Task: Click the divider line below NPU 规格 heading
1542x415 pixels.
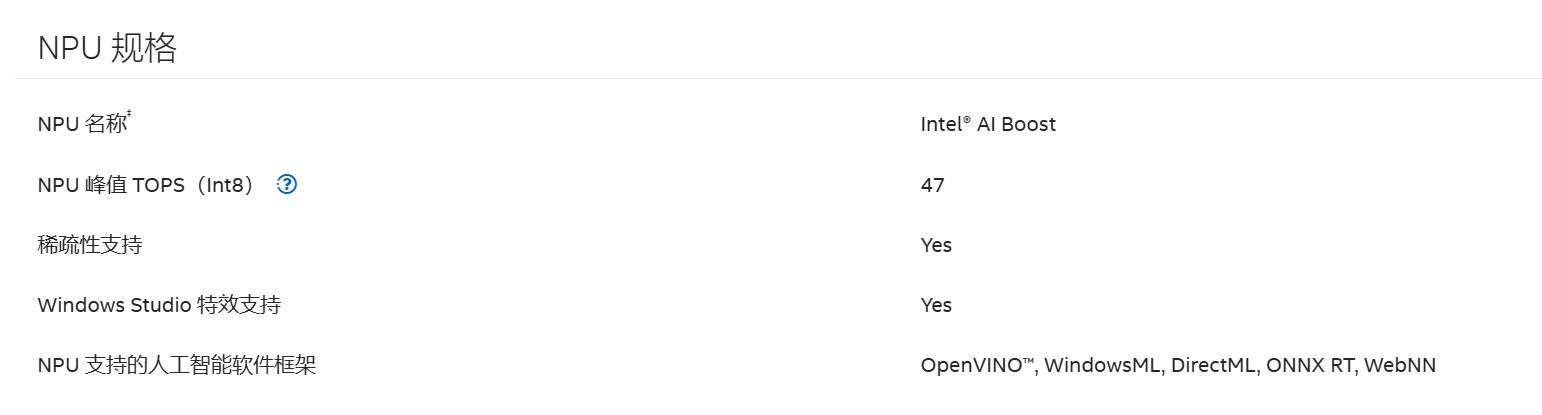Action: [770, 78]
